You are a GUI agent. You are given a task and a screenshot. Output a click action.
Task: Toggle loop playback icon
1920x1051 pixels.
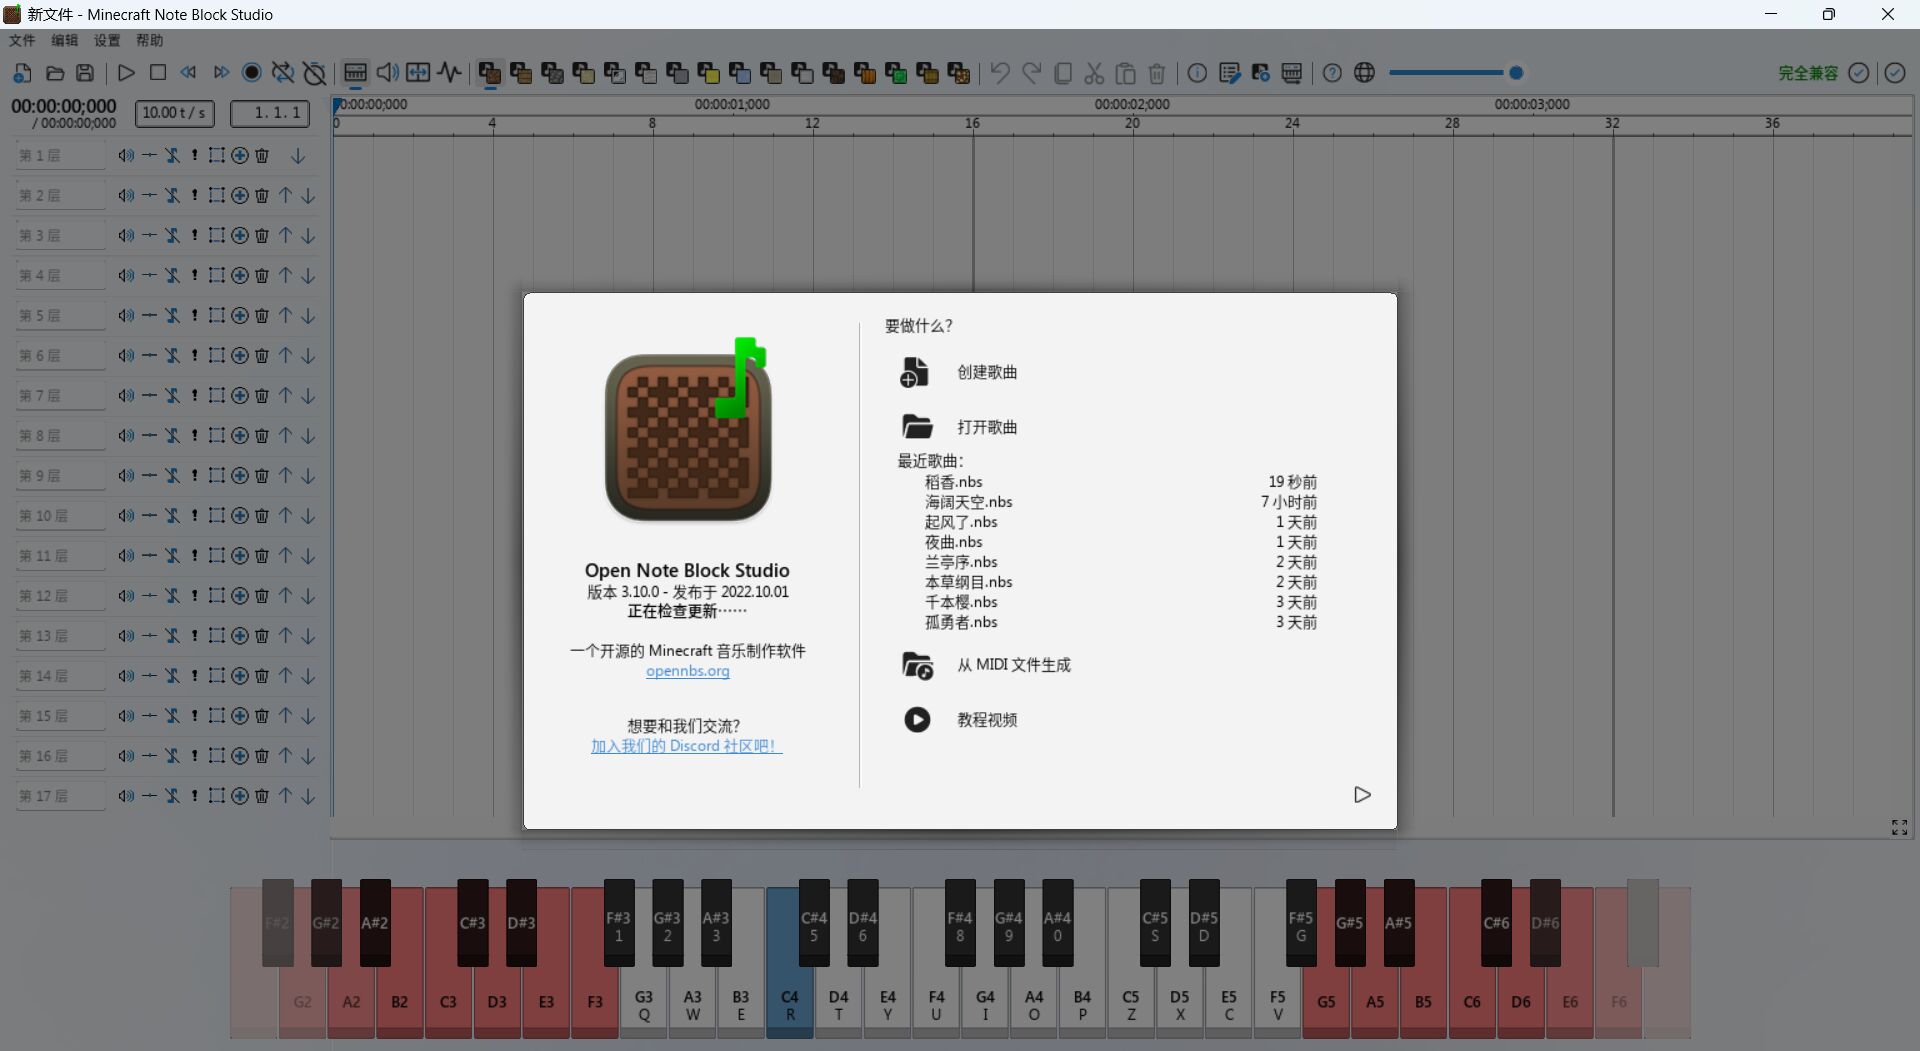coord(283,73)
